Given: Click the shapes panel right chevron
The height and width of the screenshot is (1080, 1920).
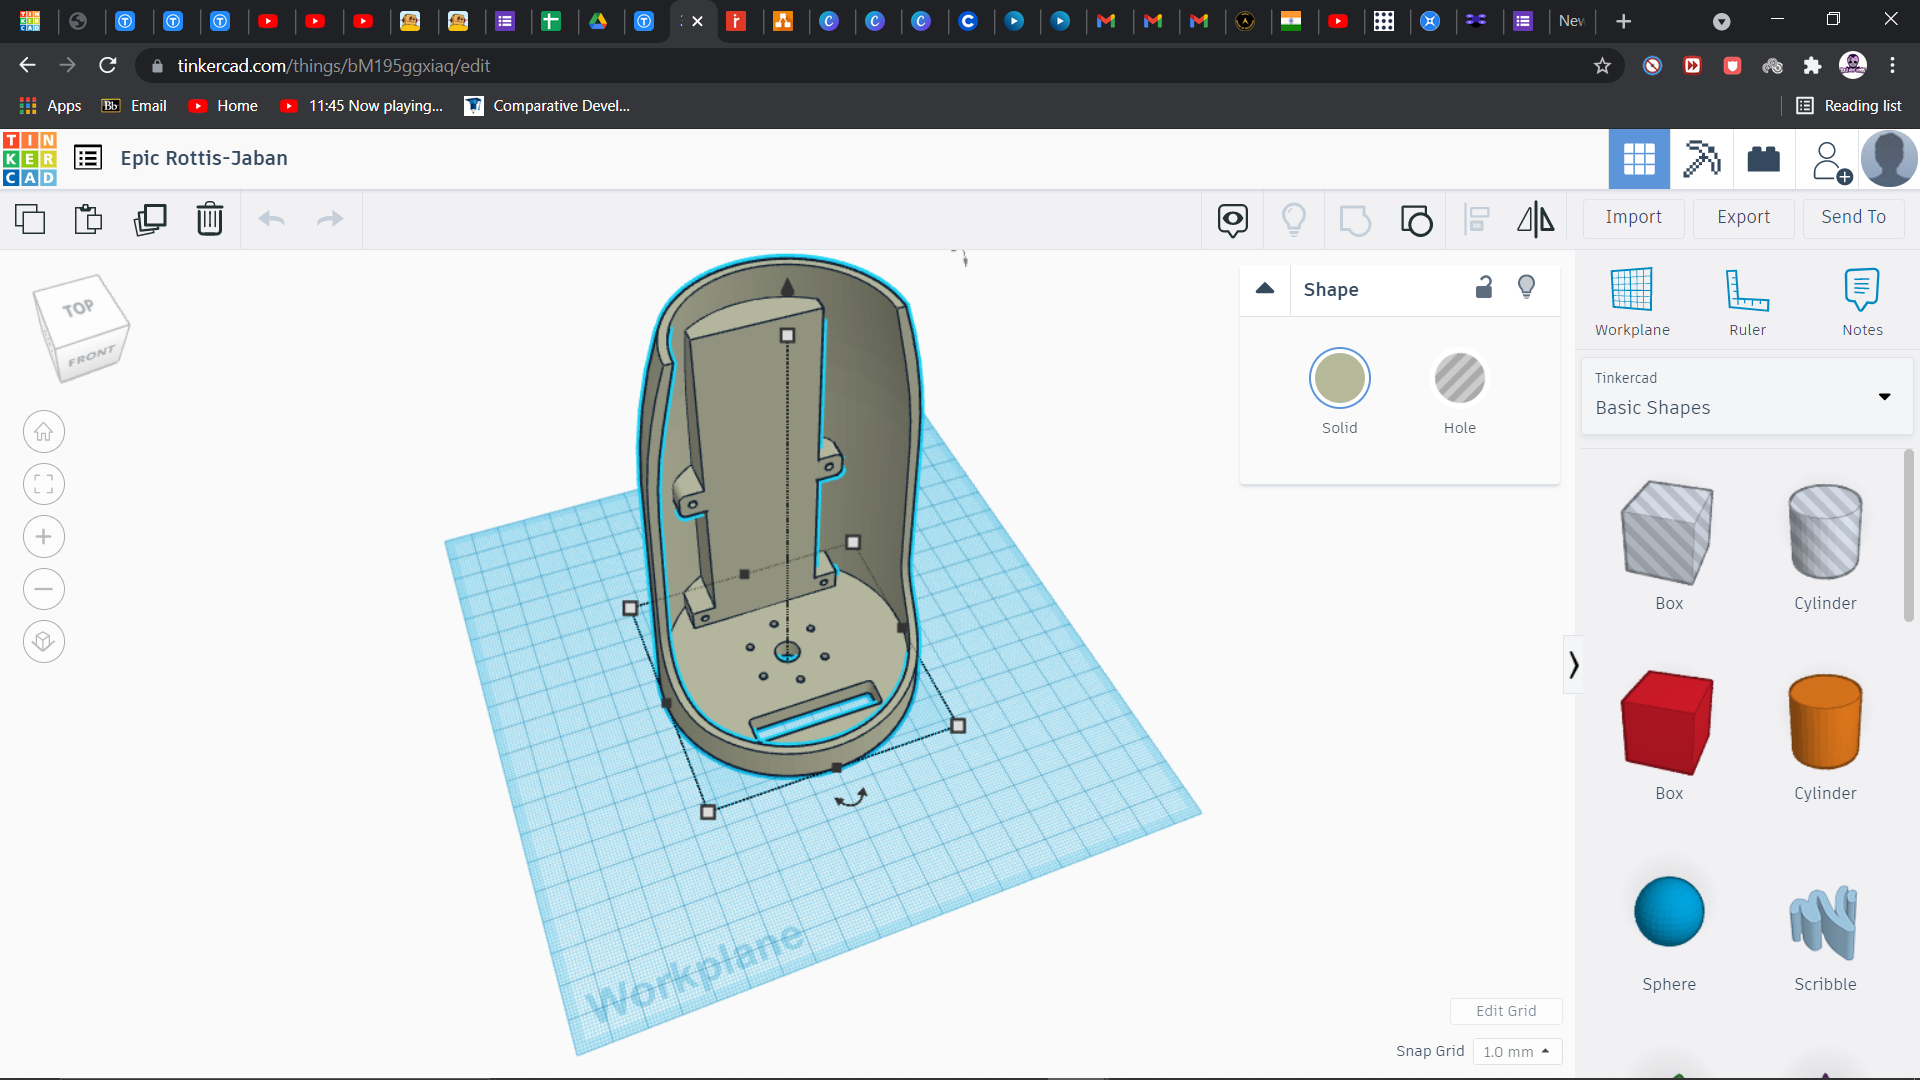Looking at the screenshot, I should [1573, 665].
